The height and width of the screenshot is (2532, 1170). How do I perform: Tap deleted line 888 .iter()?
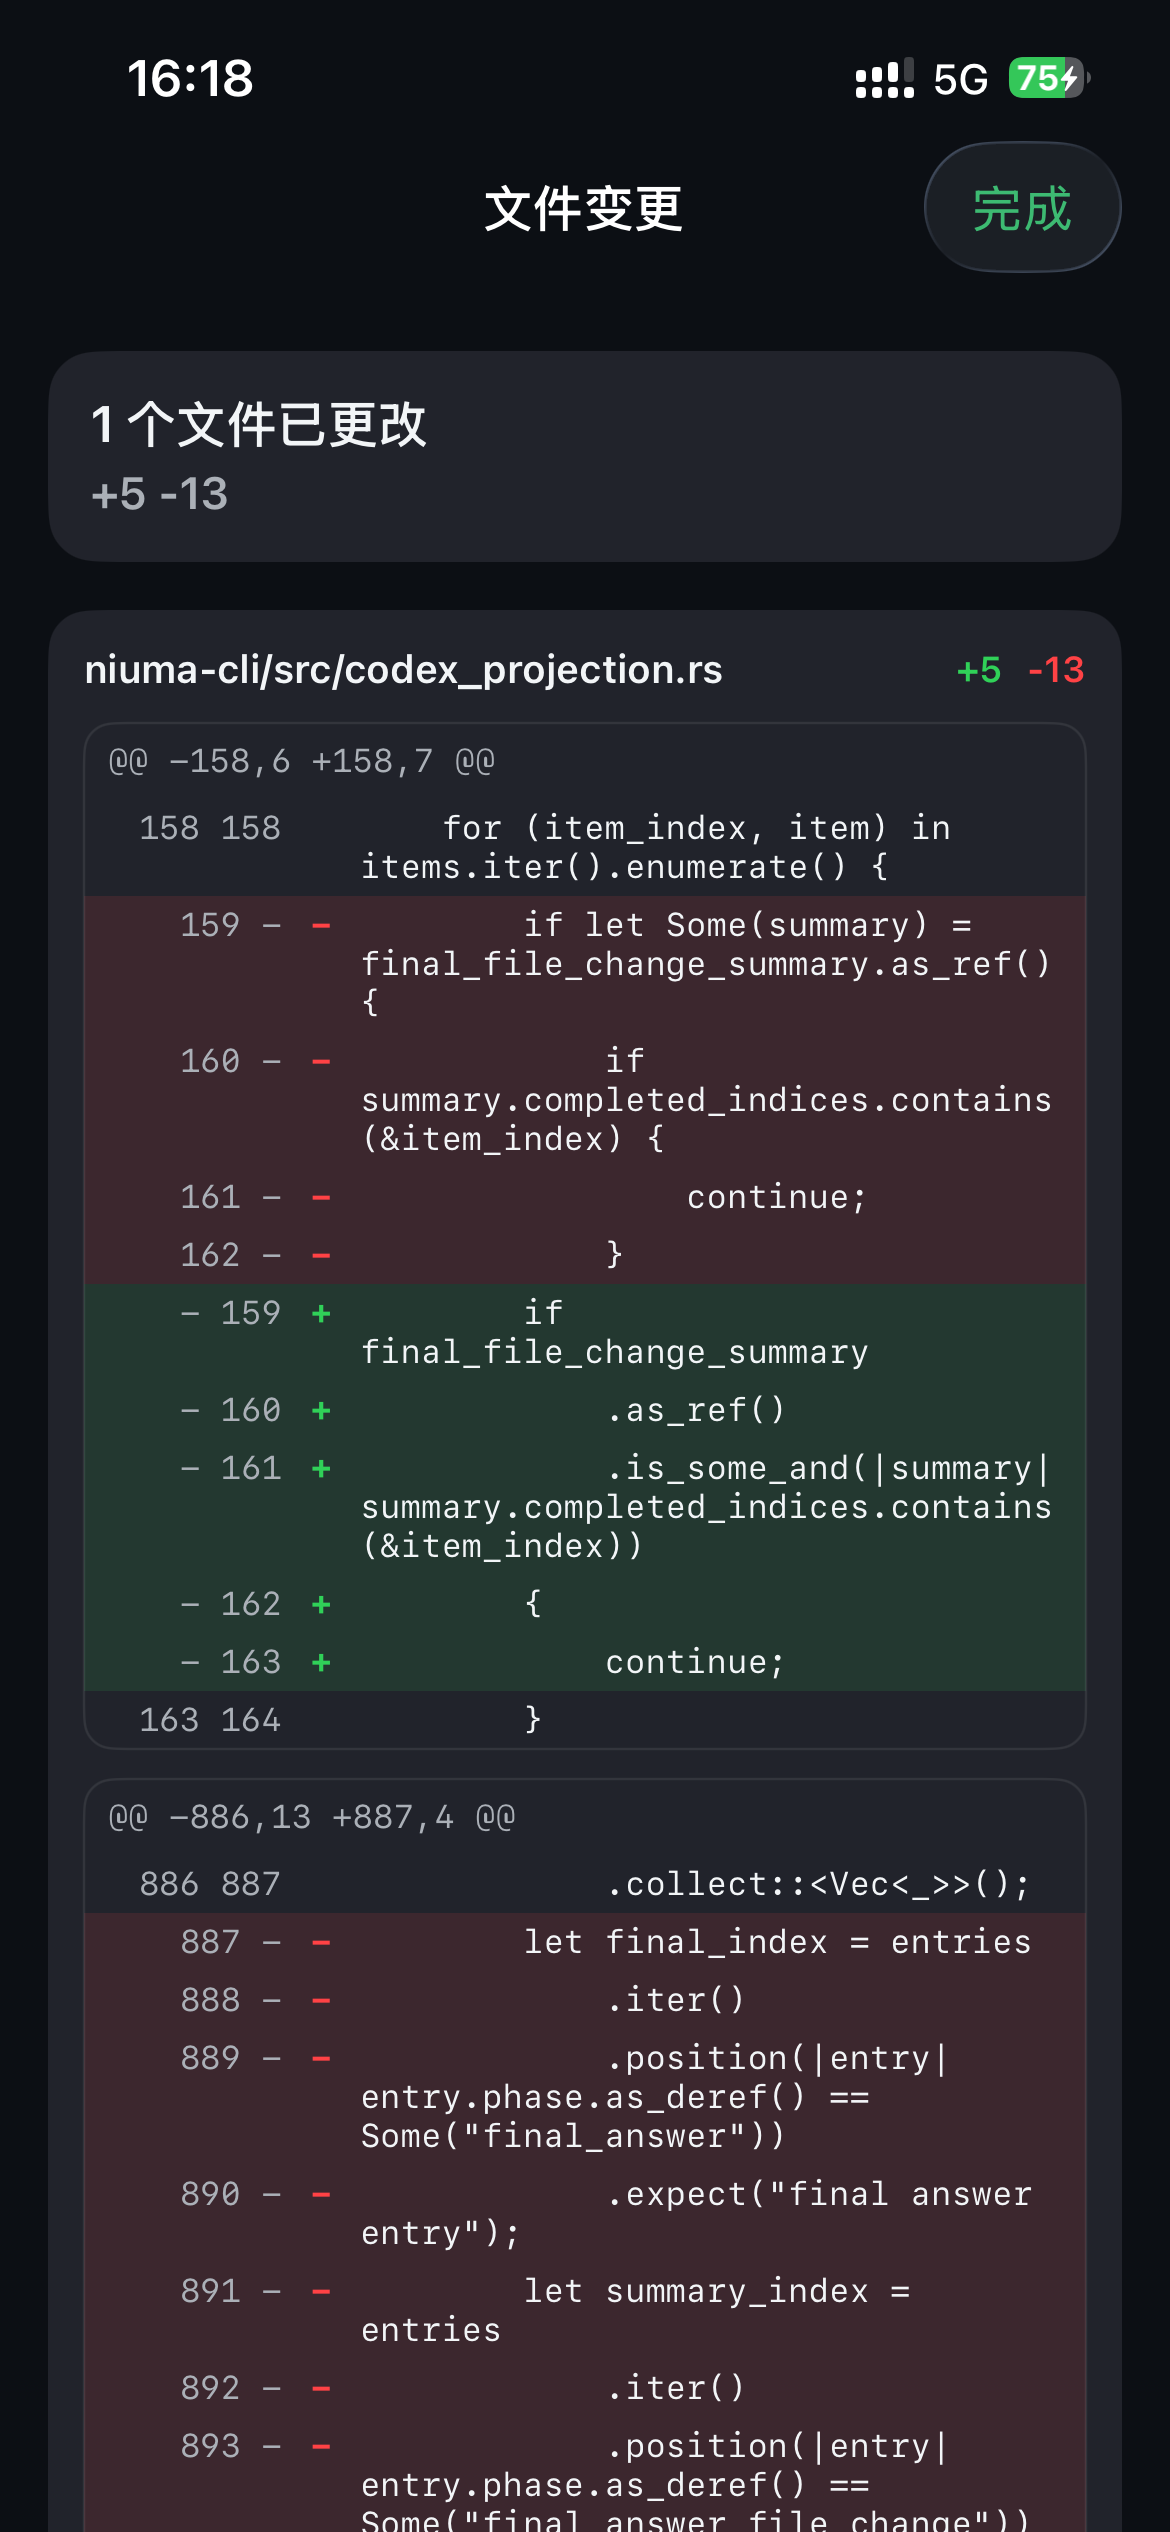(585, 2000)
